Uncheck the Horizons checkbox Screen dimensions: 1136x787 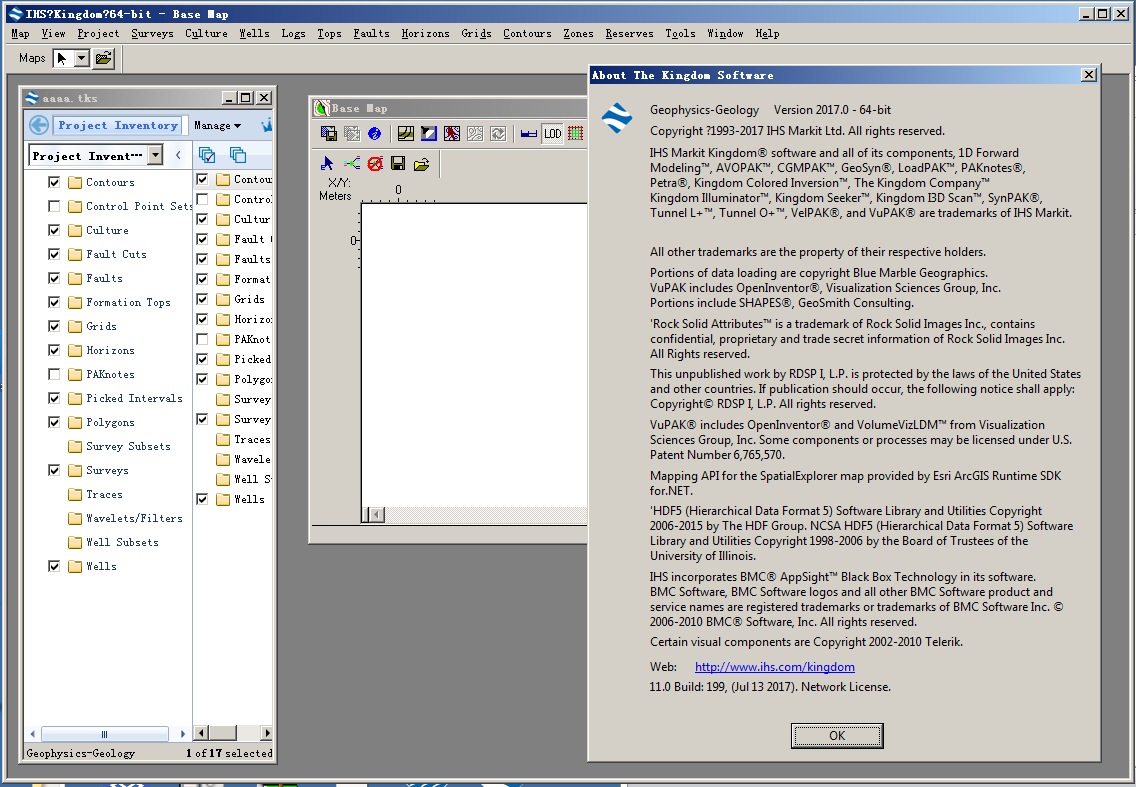[x=54, y=351]
